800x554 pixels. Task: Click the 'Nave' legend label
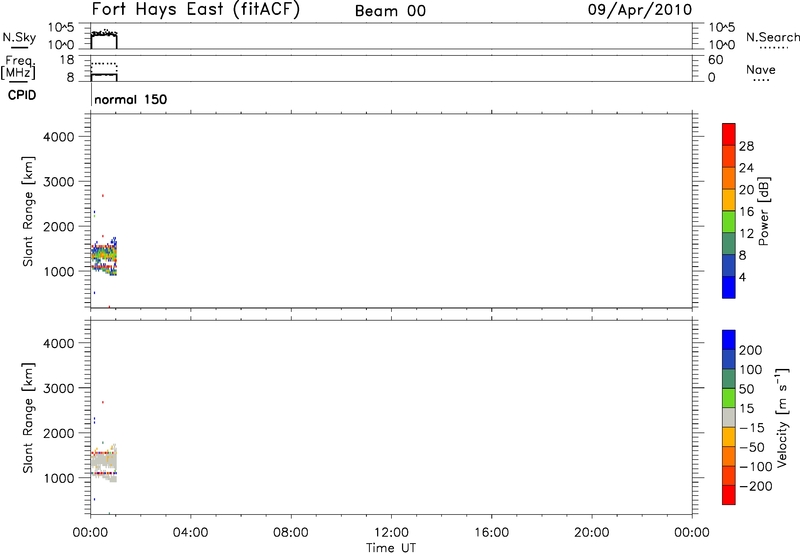(x=761, y=70)
